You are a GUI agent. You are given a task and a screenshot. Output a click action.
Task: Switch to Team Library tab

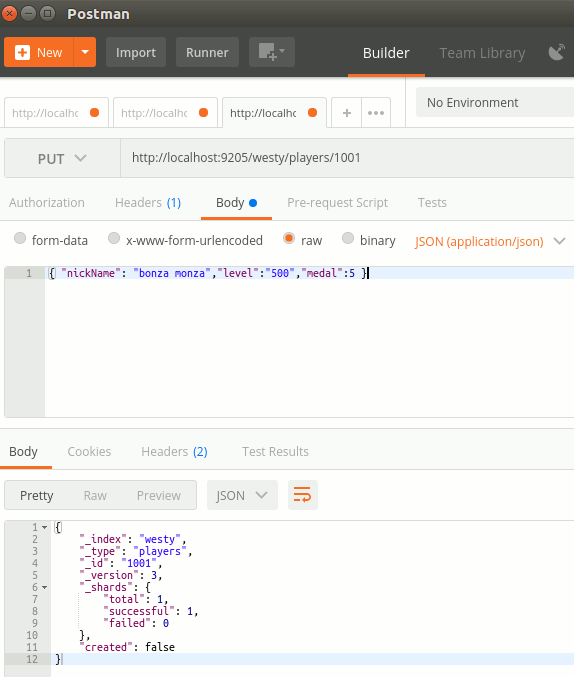482,53
